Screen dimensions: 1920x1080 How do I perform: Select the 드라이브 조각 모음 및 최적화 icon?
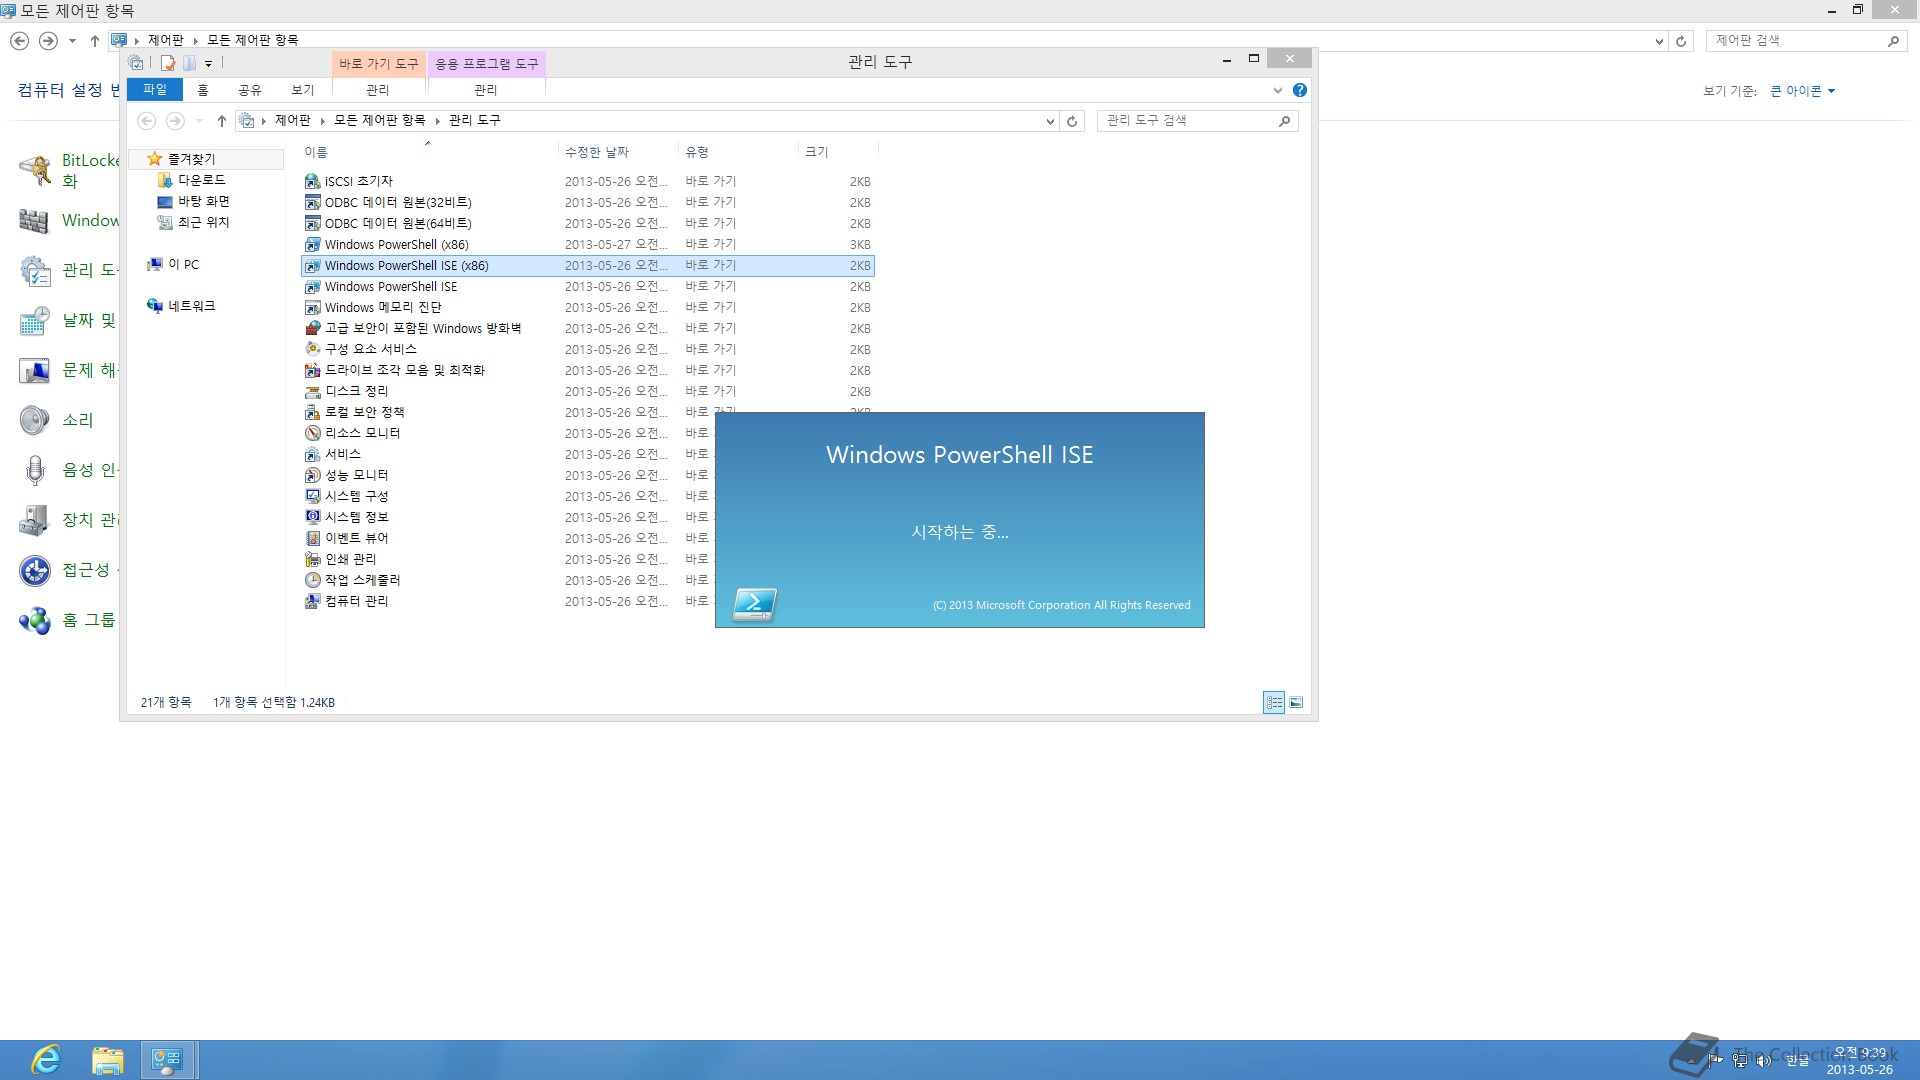tap(313, 371)
